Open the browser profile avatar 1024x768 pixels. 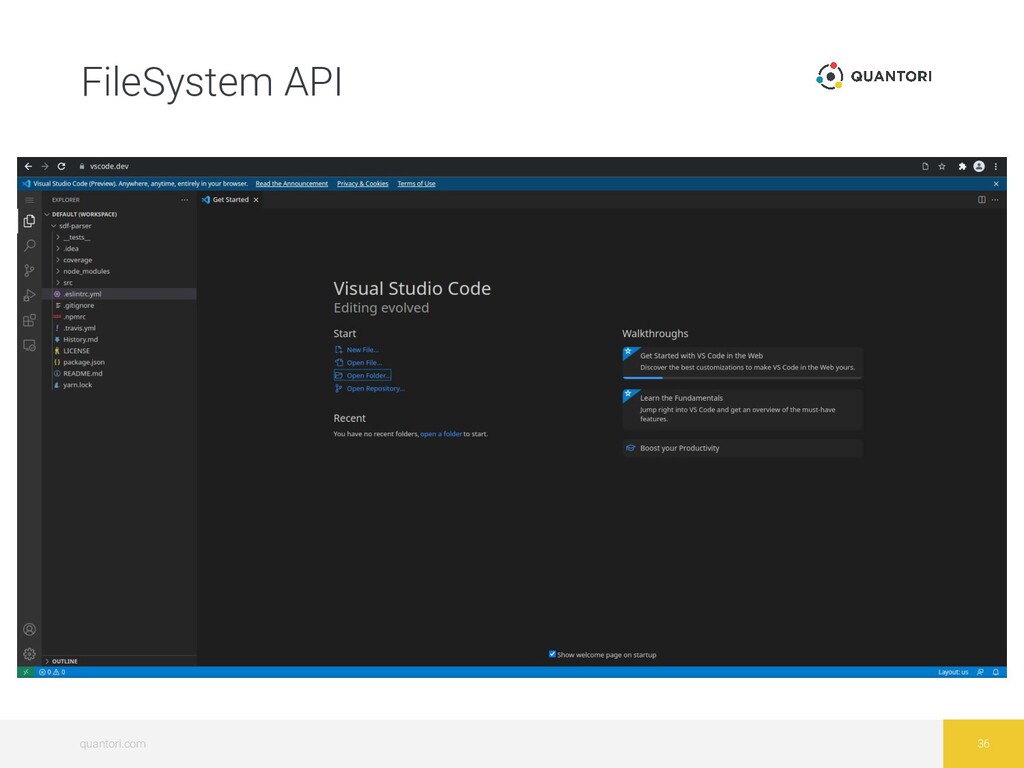point(979,167)
